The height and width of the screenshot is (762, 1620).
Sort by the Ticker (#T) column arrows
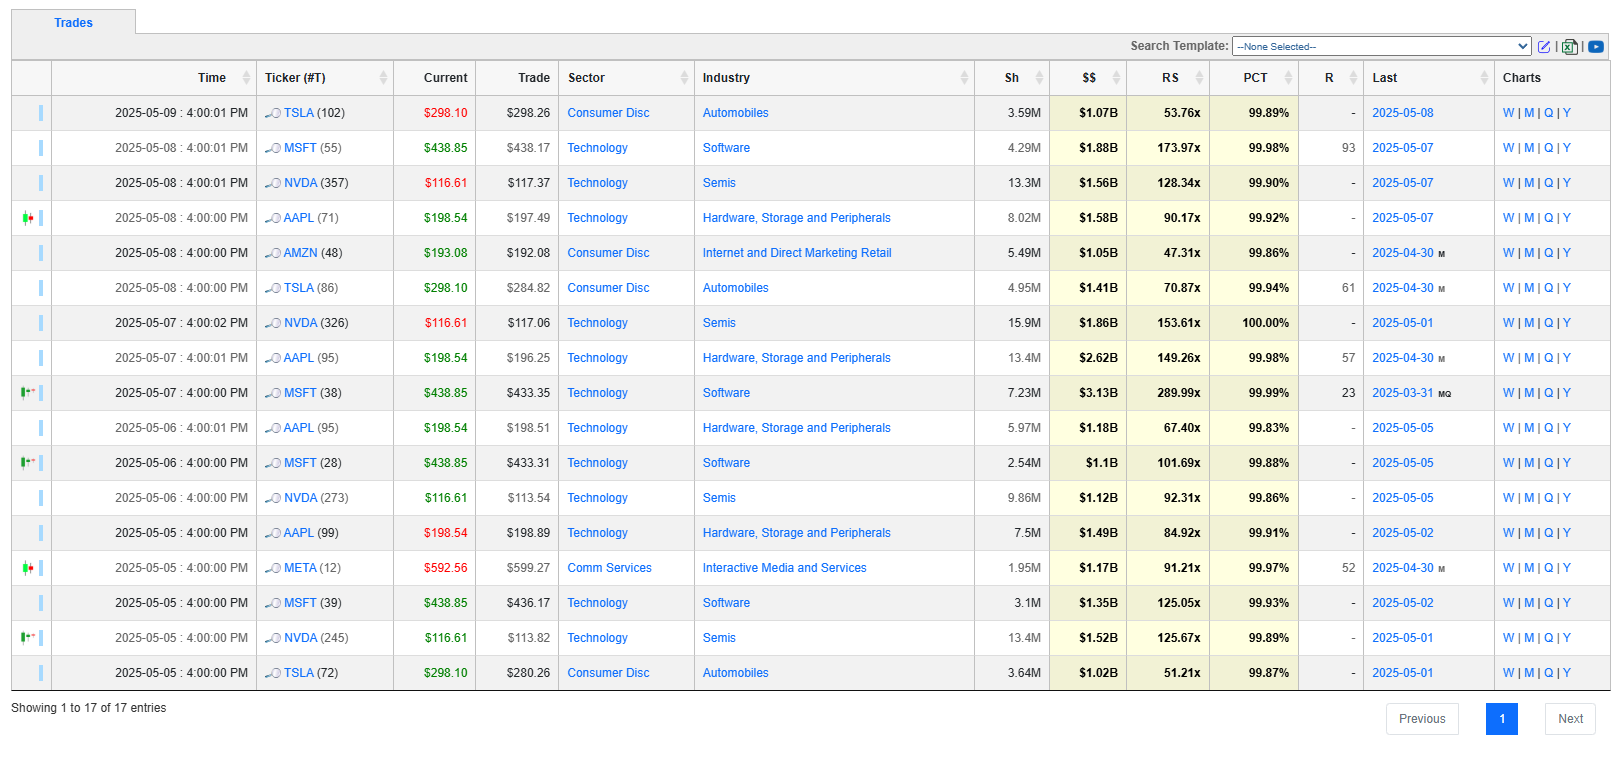(x=383, y=78)
